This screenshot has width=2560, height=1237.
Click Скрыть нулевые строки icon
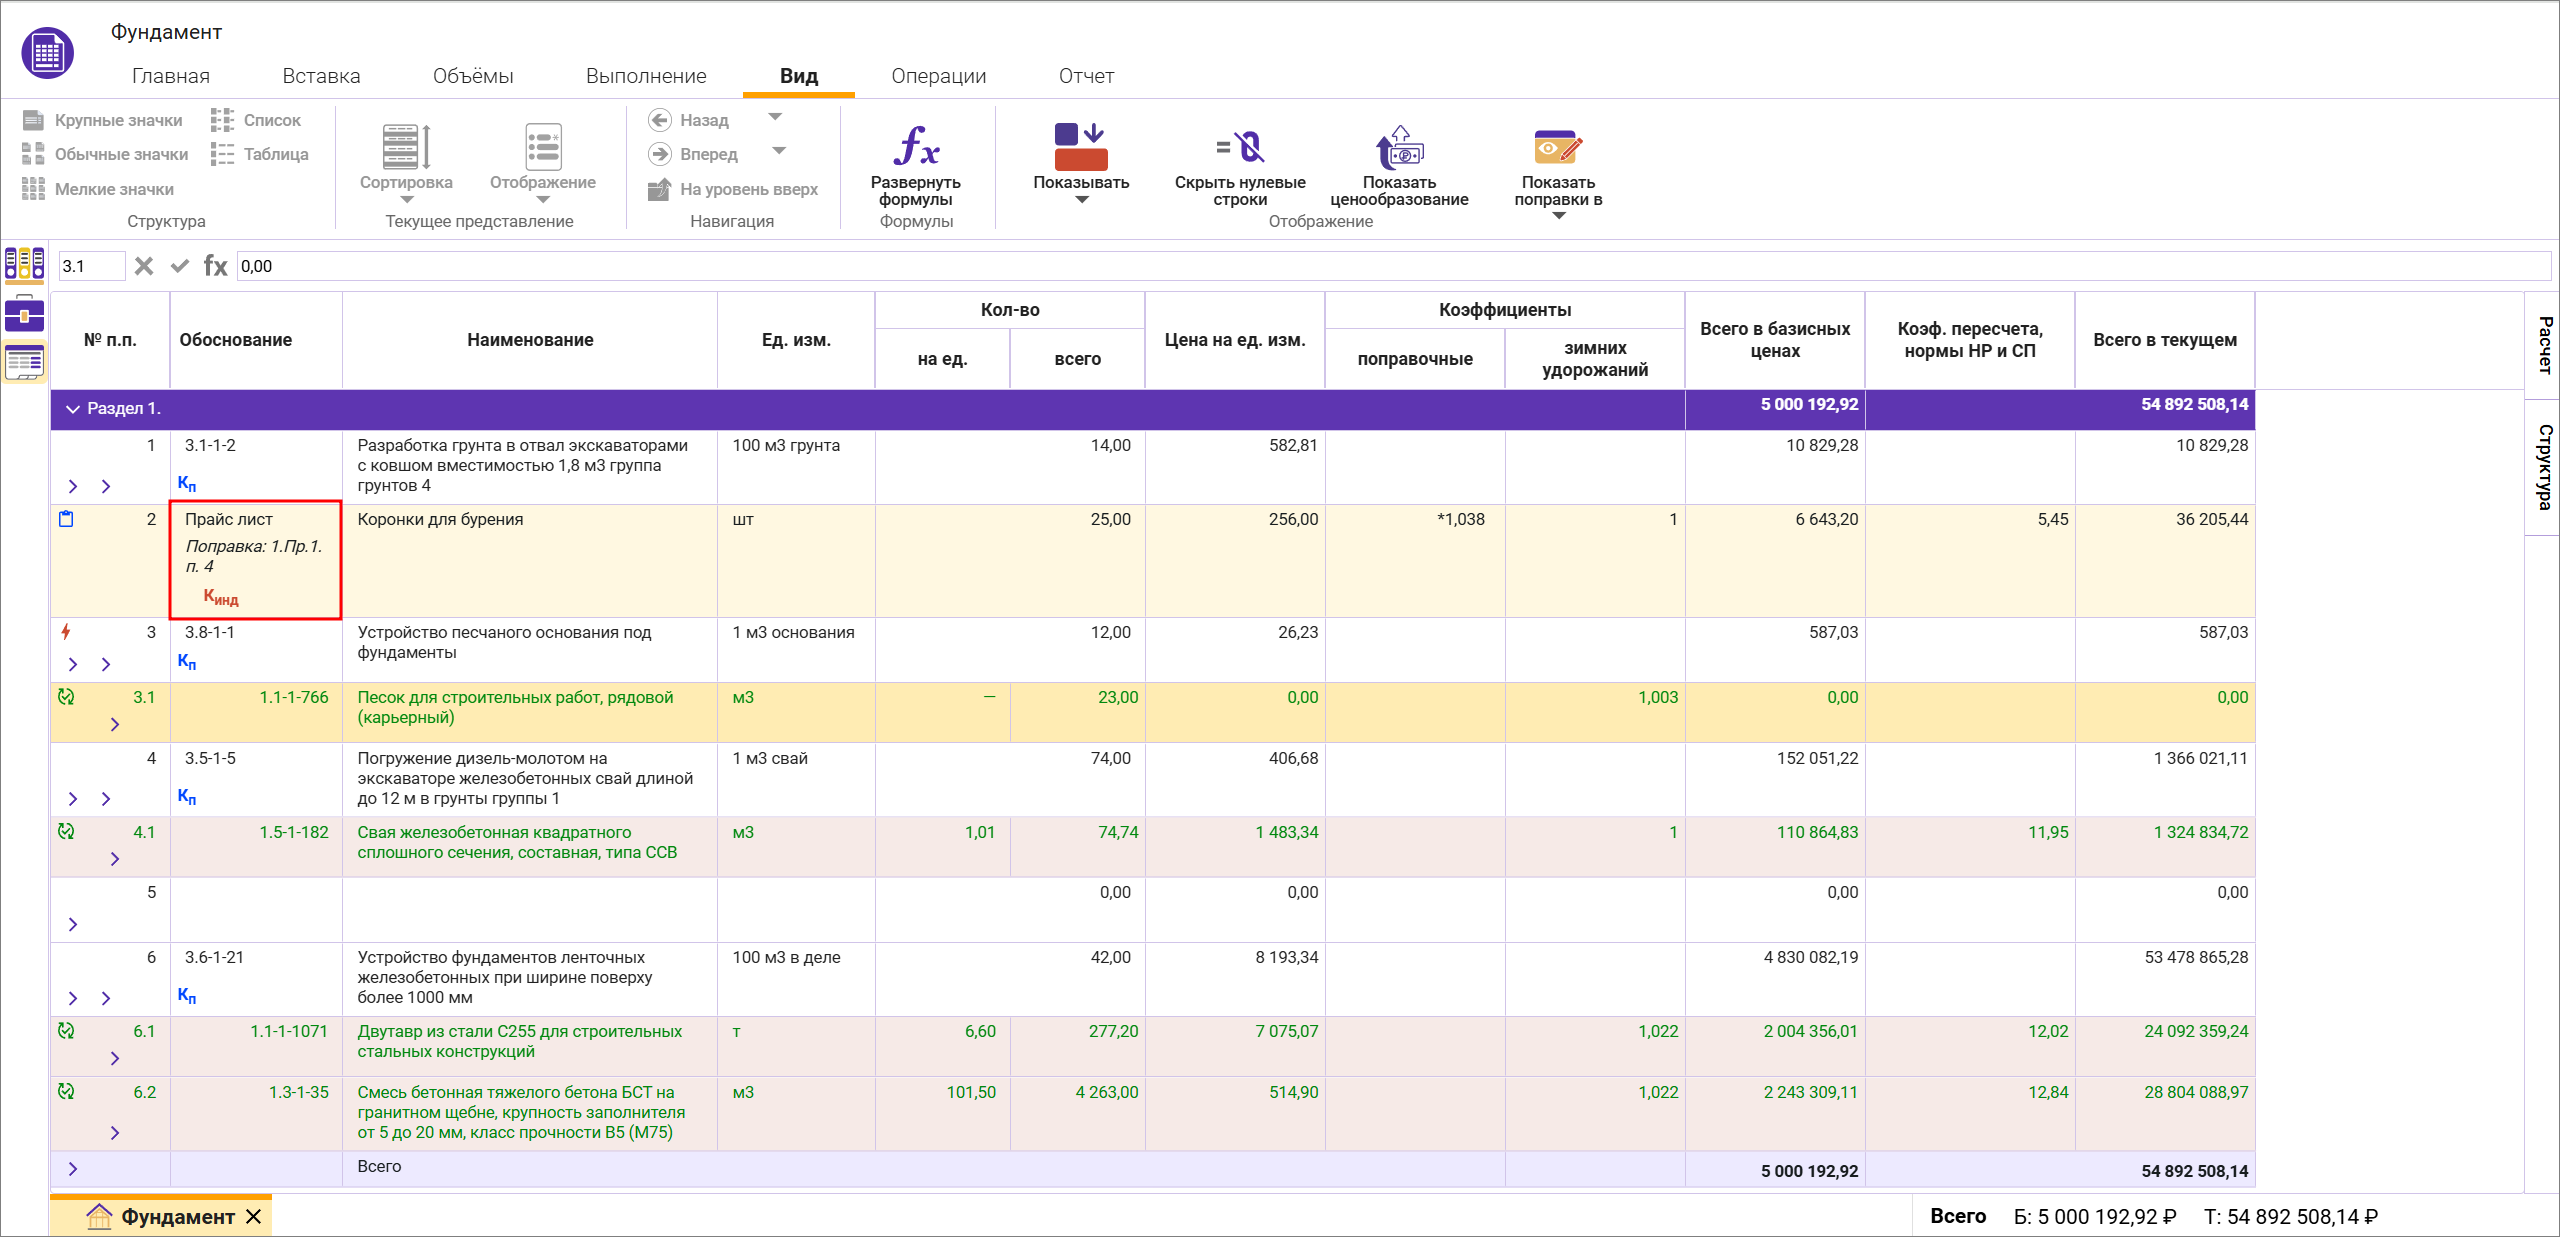pyautogui.click(x=1239, y=148)
